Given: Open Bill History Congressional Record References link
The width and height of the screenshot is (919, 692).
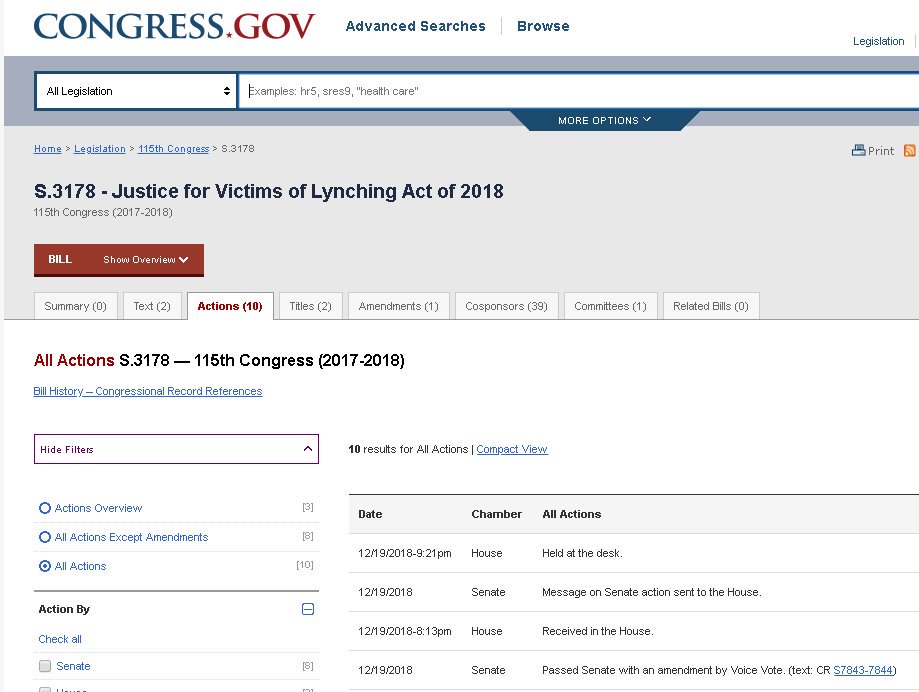Looking at the screenshot, I should pos(148,391).
